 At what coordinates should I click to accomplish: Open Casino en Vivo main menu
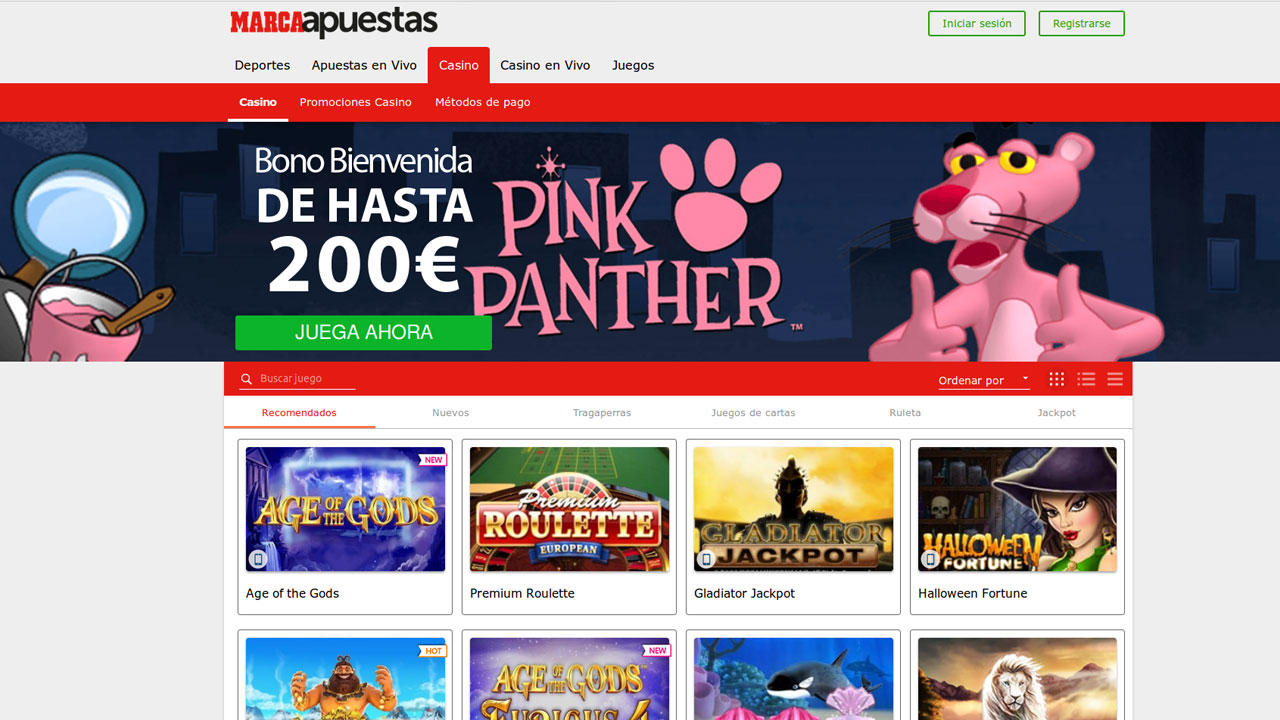pyautogui.click(x=545, y=65)
